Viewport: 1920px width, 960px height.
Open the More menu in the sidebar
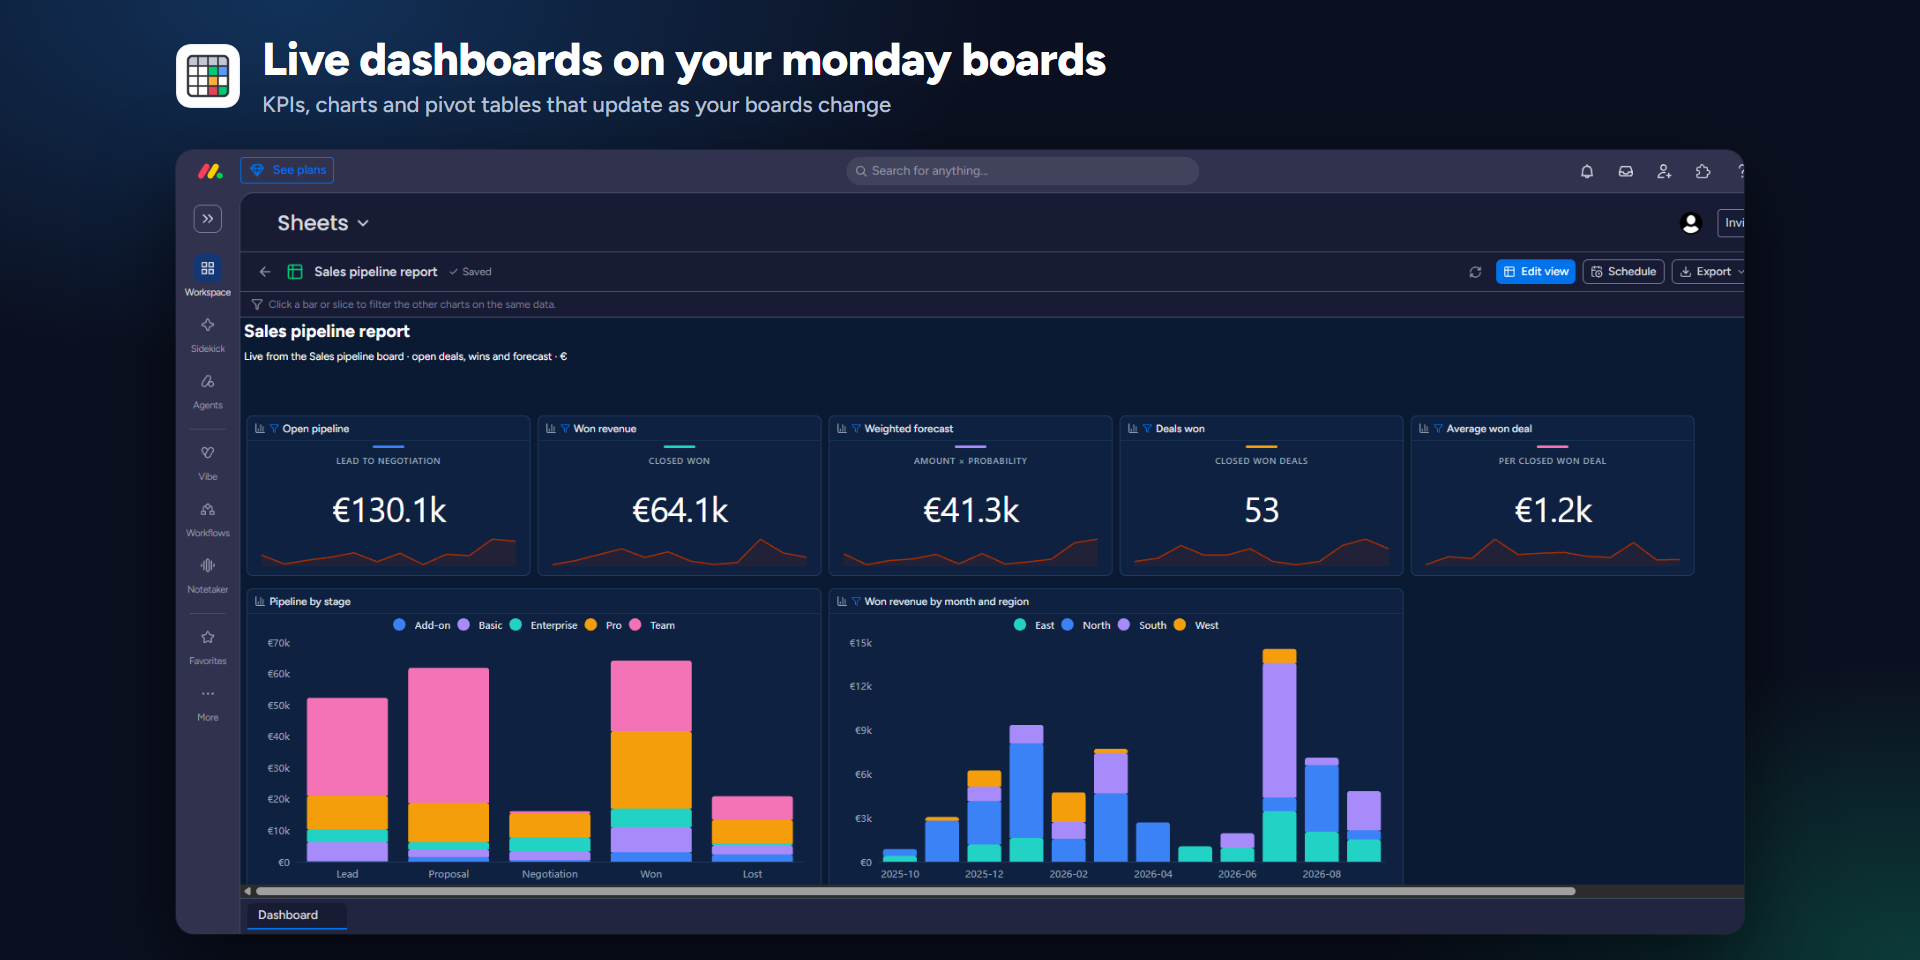click(208, 703)
